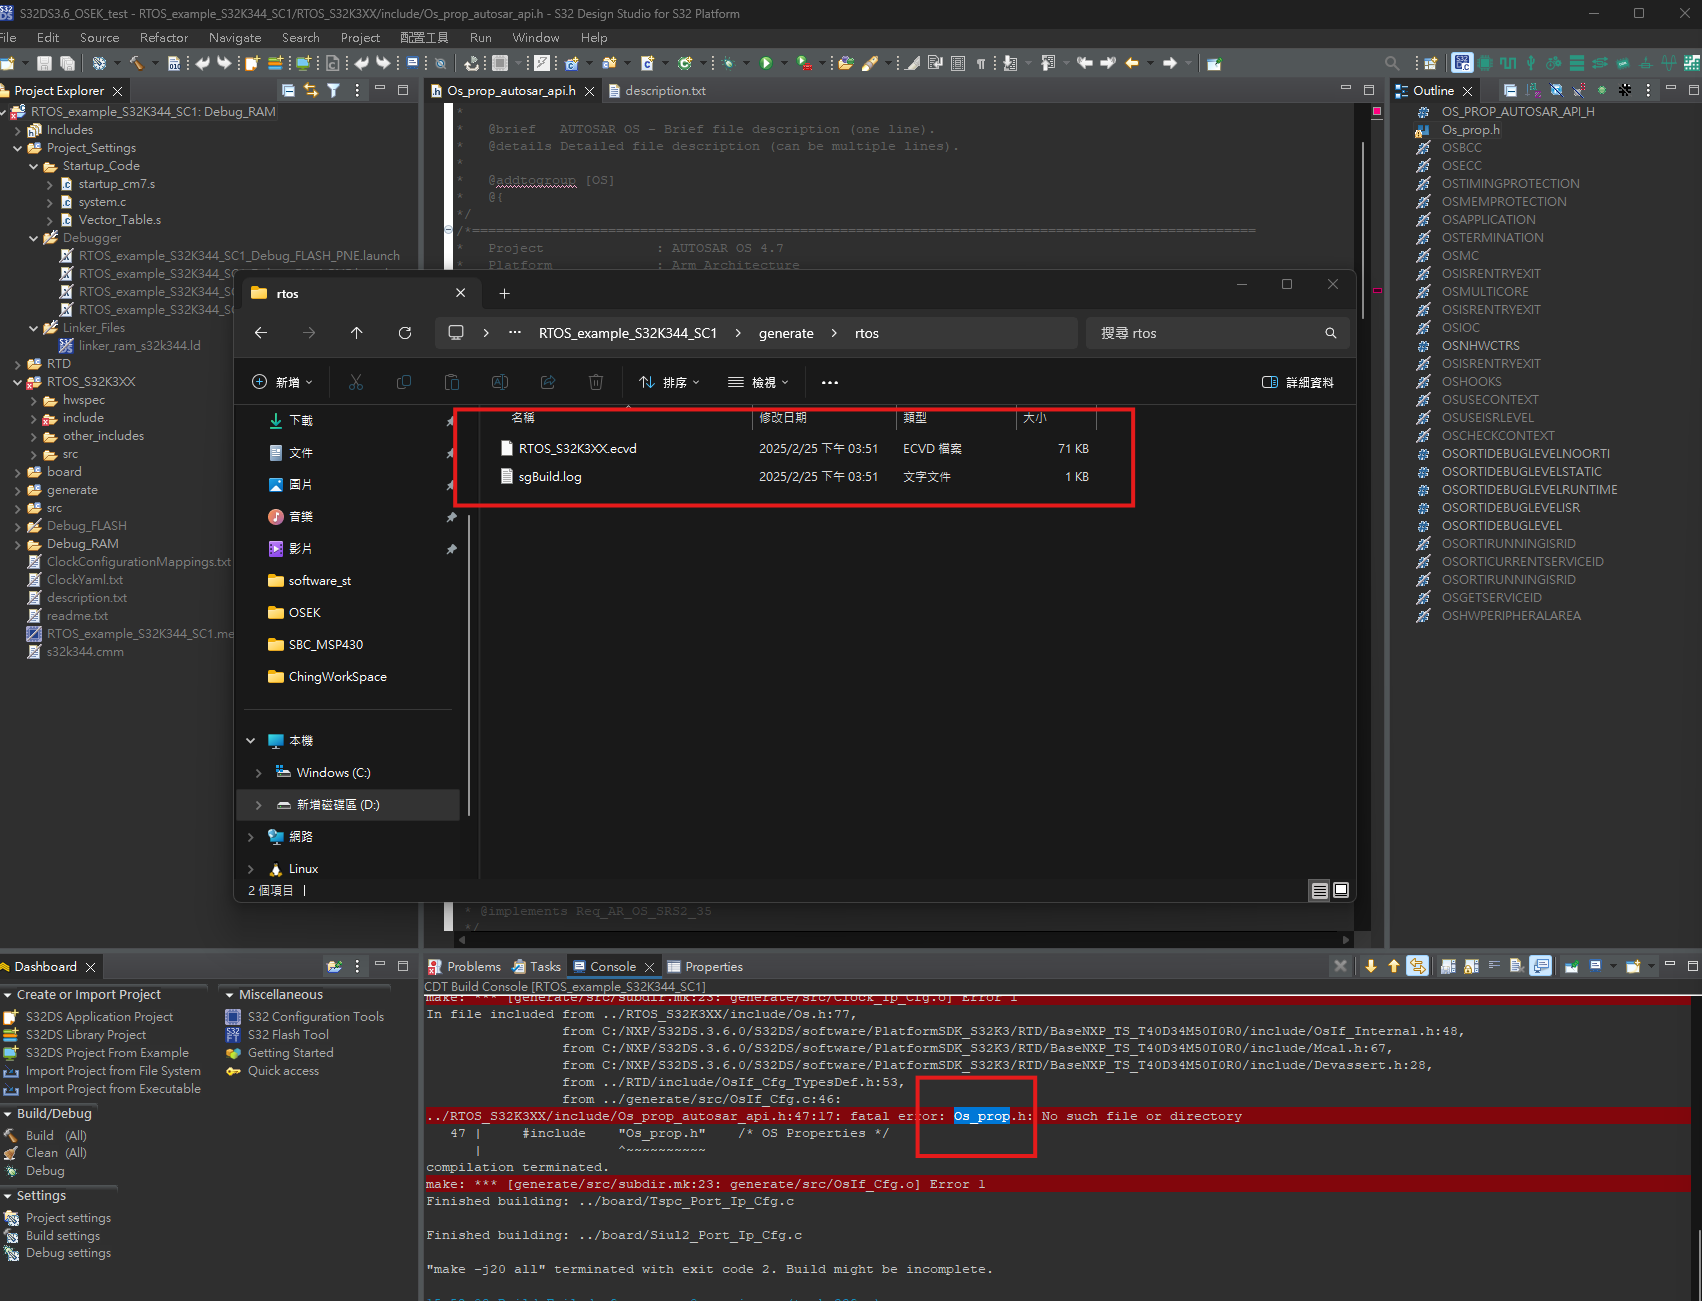Open 'Getting Started' under Miscellaneous
The width and height of the screenshot is (1702, 1301).
click(288, 1052)
